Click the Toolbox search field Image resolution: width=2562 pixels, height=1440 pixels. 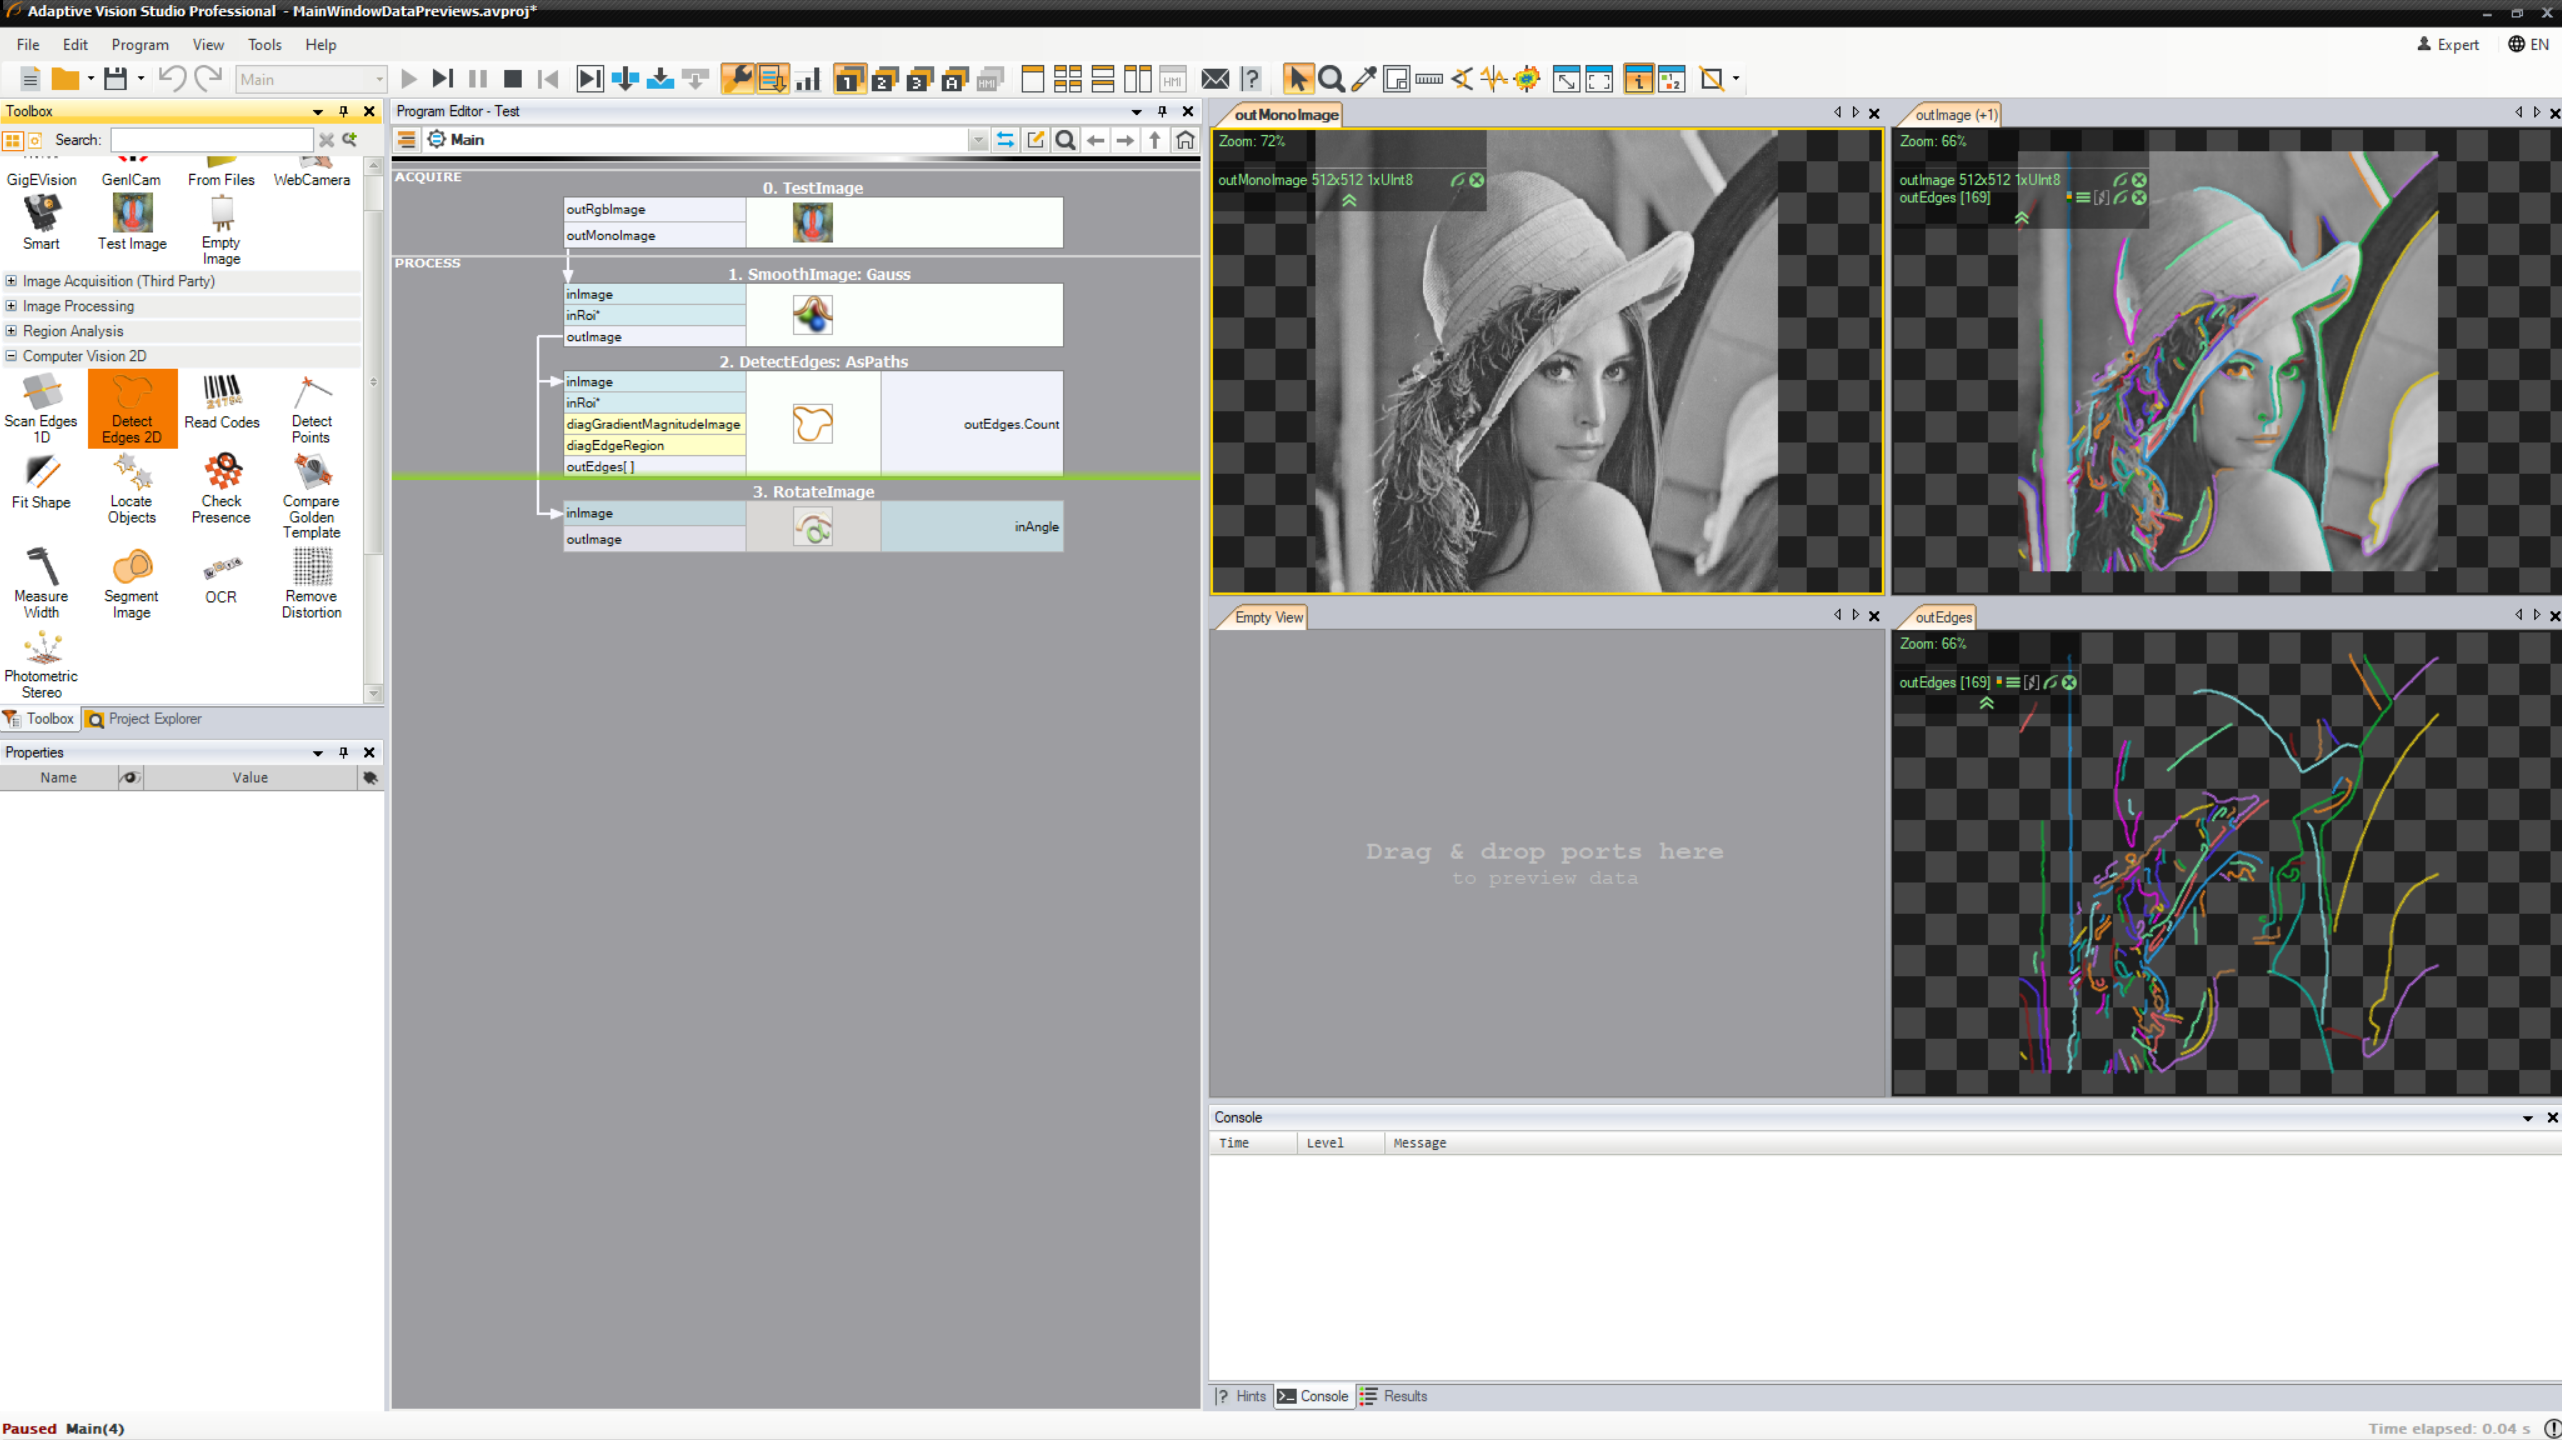pyautogui.click(x=211, y=140)
